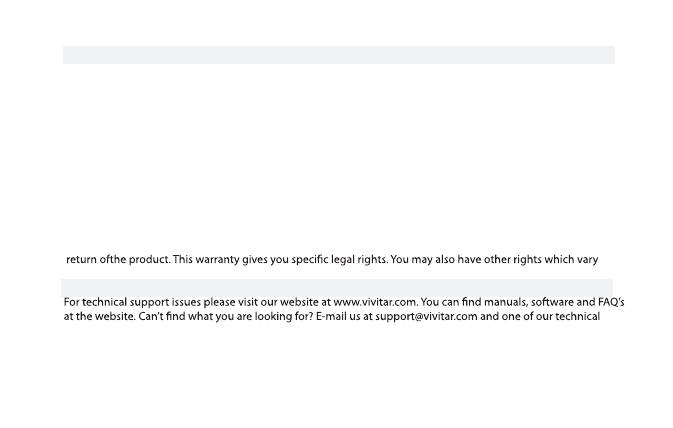
Task: Click 'at the website' text
Action: pos(99,317)
